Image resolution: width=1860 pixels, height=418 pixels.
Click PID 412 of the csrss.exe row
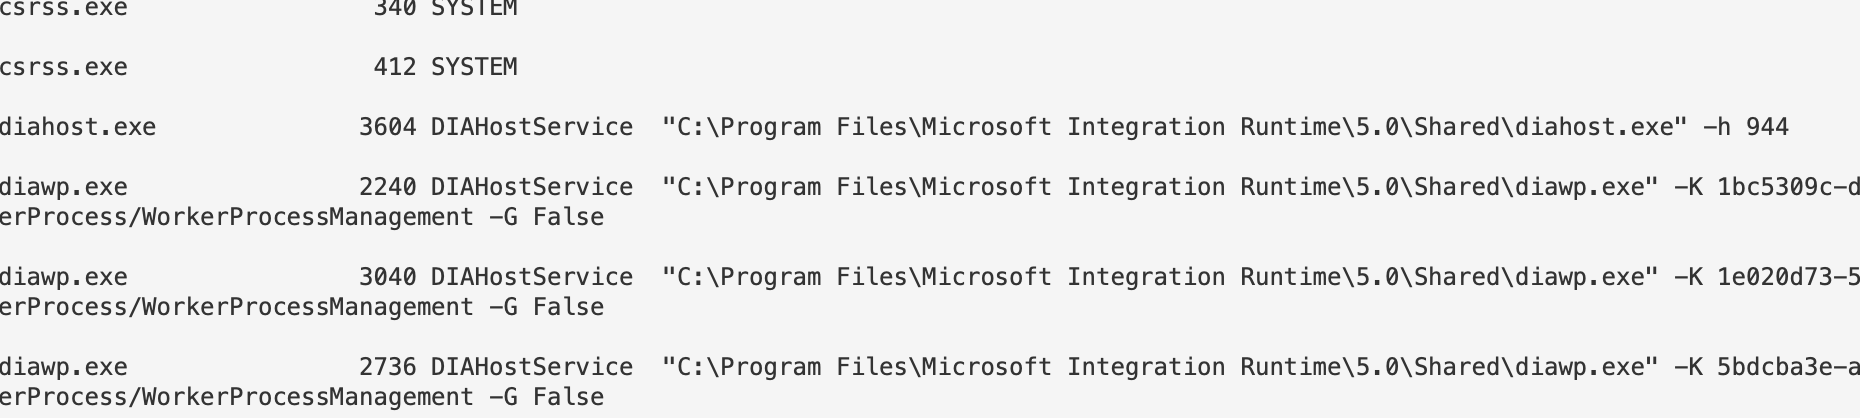pyautogui.click(x=394, y=68)
